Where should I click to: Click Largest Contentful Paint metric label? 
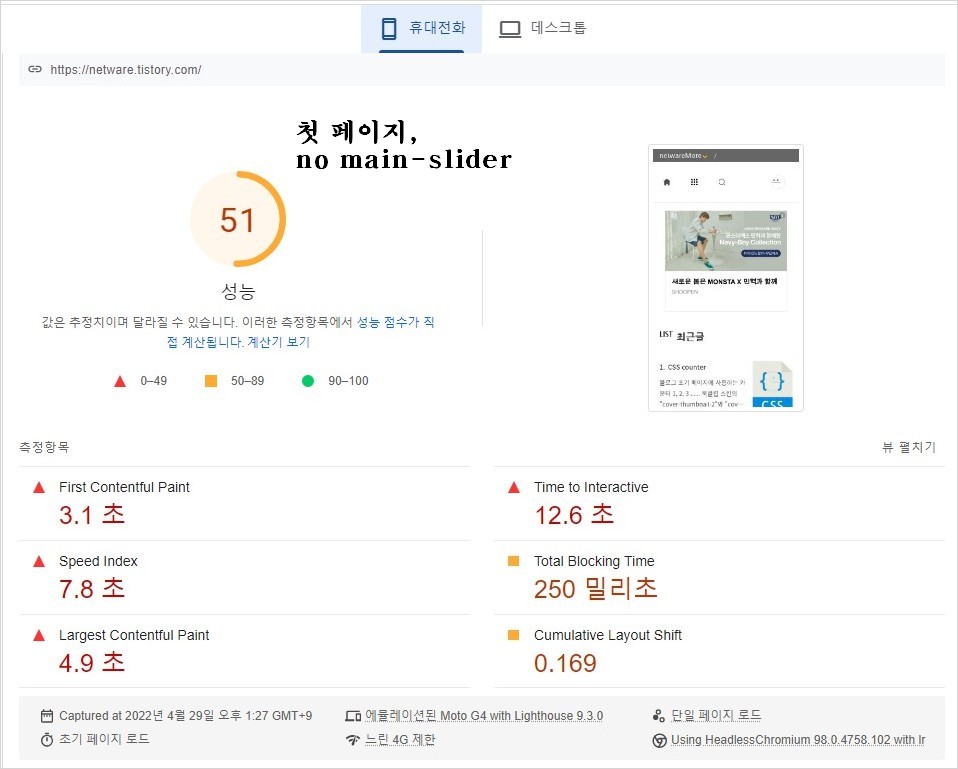[134, 635]
